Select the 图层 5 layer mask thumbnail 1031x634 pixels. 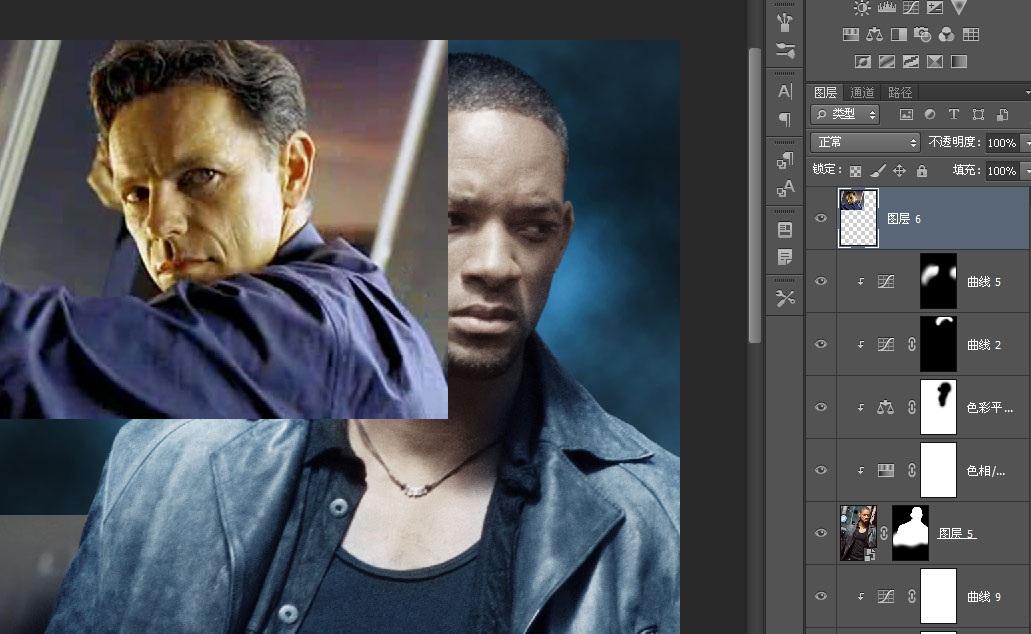[910, 533]
